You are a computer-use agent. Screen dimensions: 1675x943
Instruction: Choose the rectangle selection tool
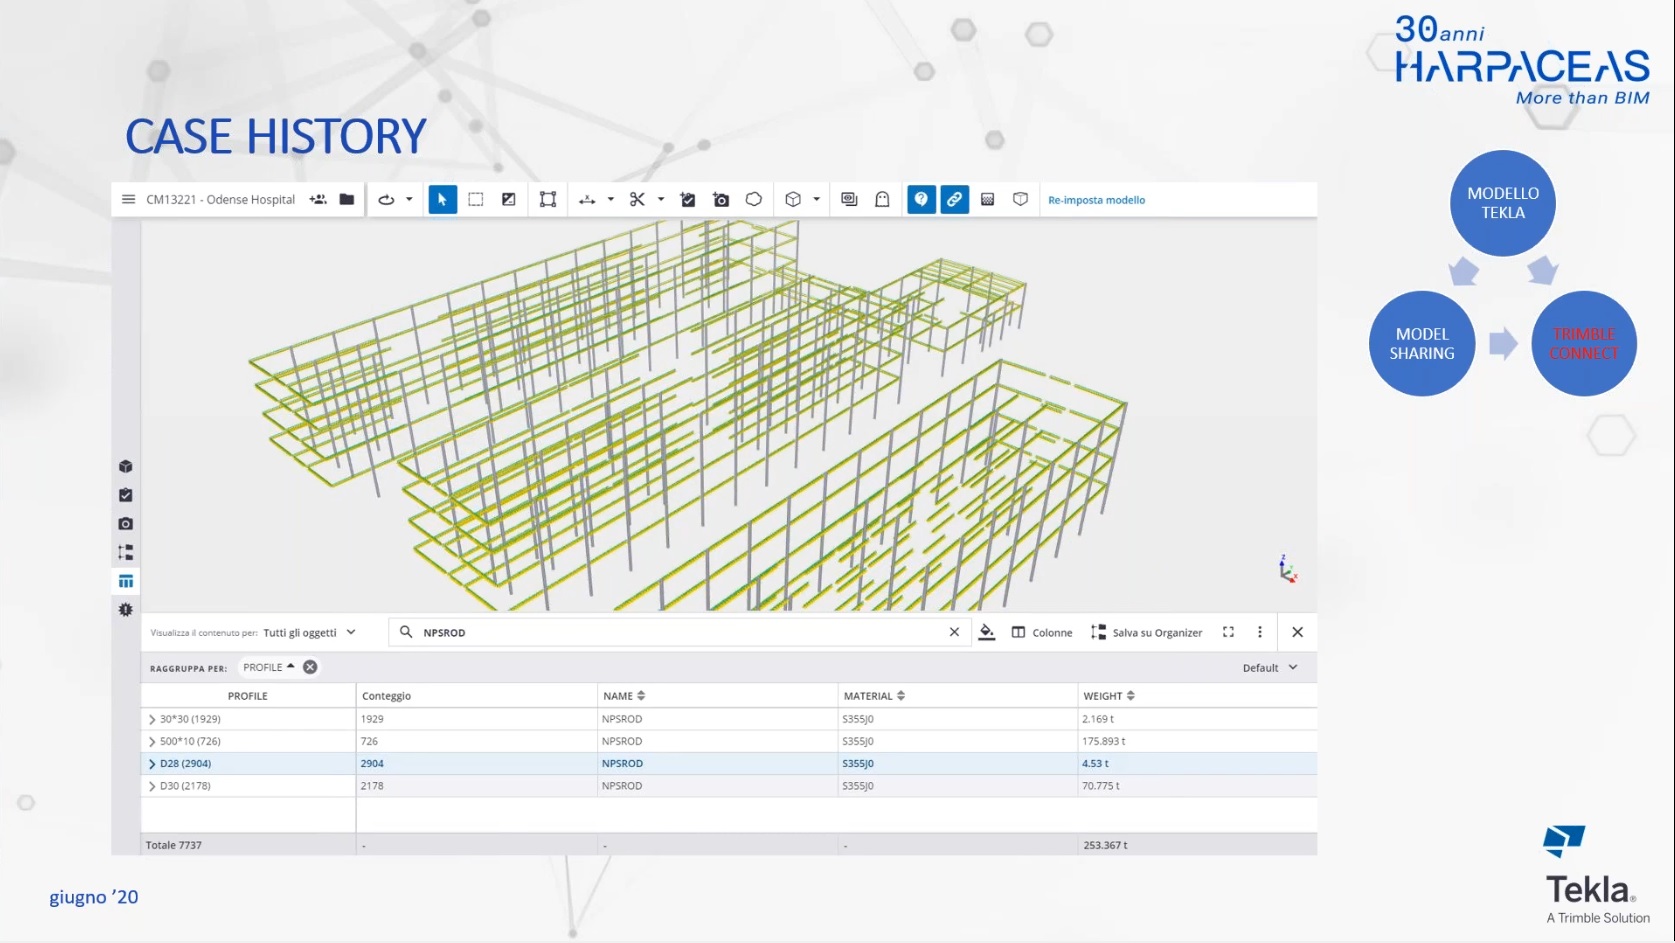pyautogui.click(x=476, y=199)
